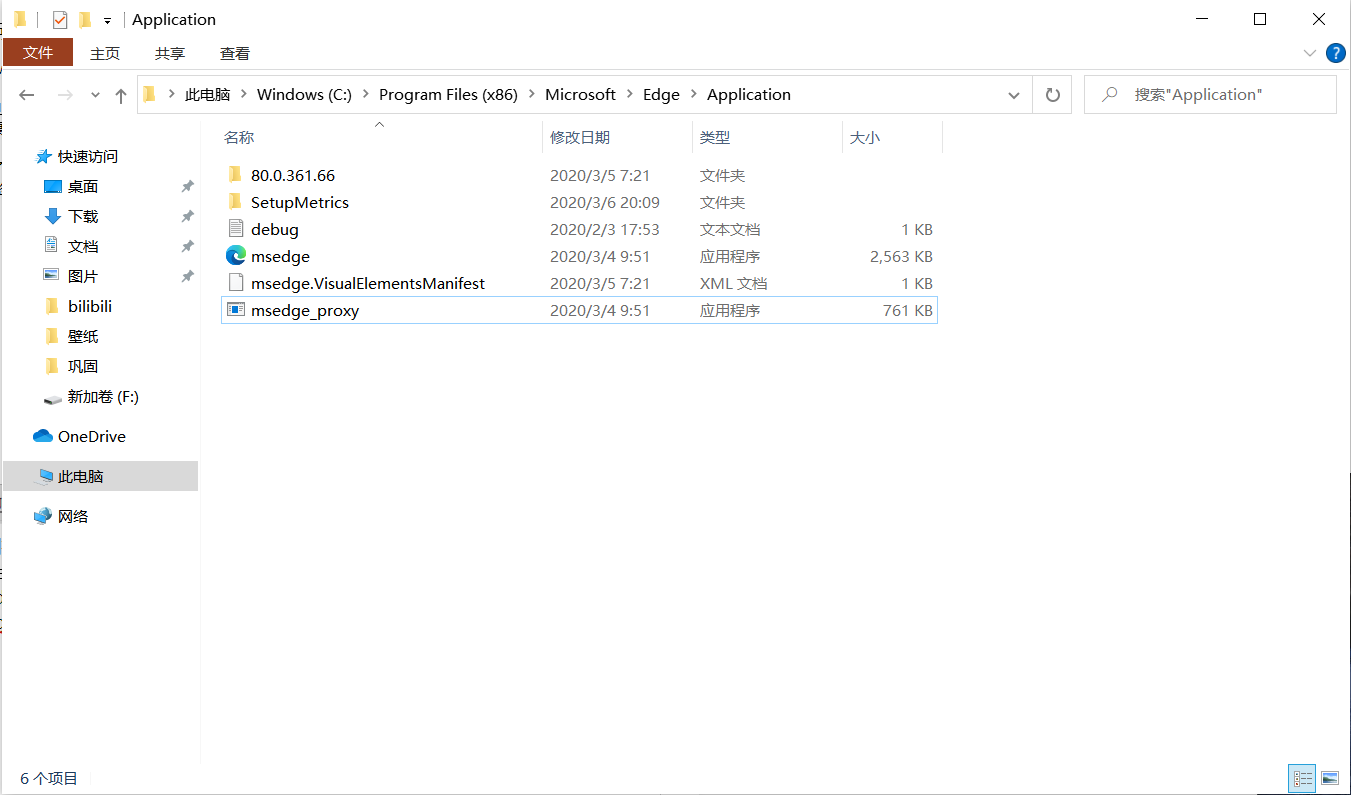Viewport: 1351px width, 795px height.
Task: Click the date 2020/3/6 20:09
Action: click(605, 203)
